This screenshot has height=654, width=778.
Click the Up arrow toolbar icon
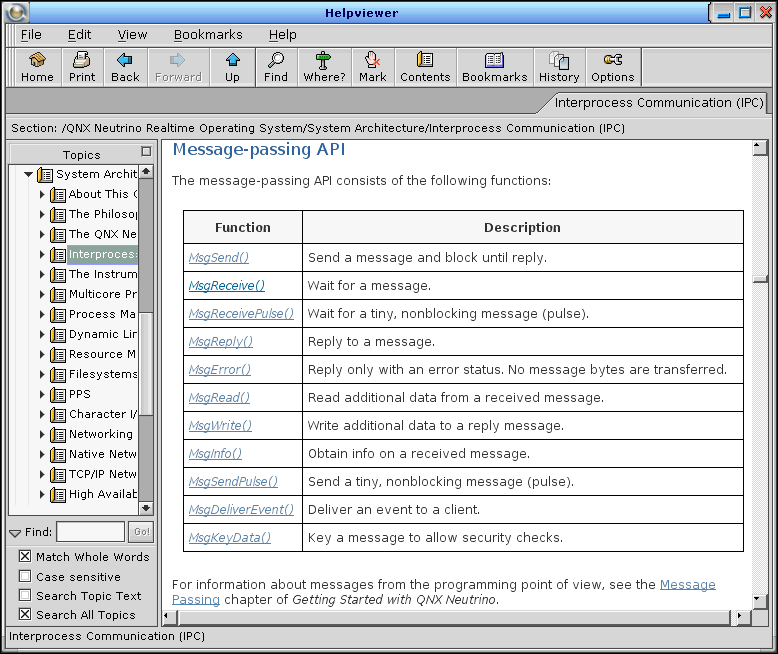tap(232, 67)
